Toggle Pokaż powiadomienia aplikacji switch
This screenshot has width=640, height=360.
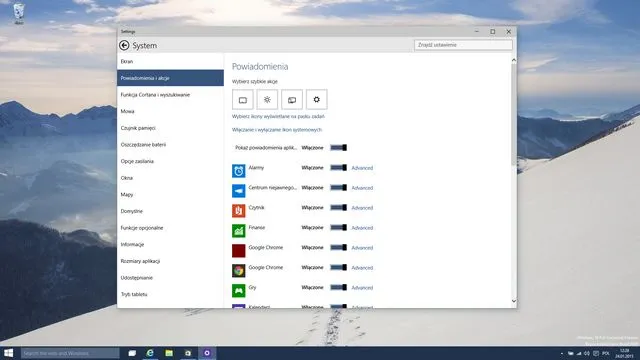click(x=338, y=148)
